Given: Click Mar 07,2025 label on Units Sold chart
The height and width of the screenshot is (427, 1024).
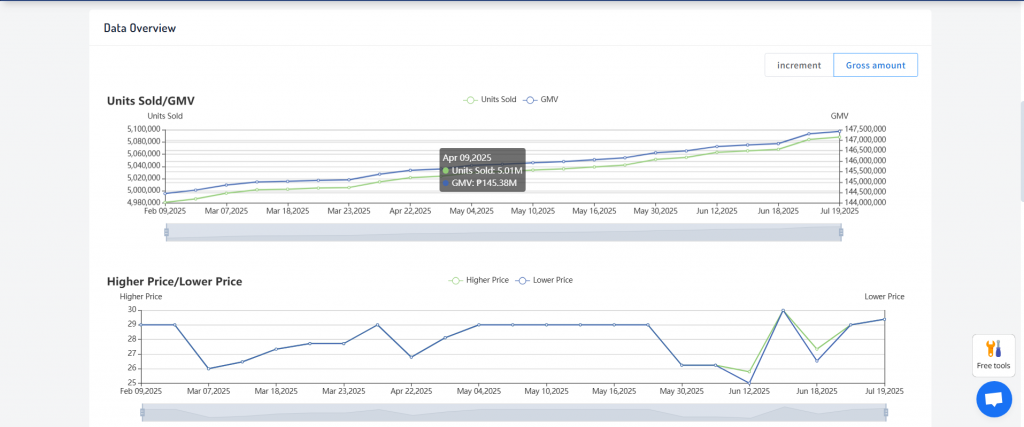Looking at the screenshot, I should point(227,212).
